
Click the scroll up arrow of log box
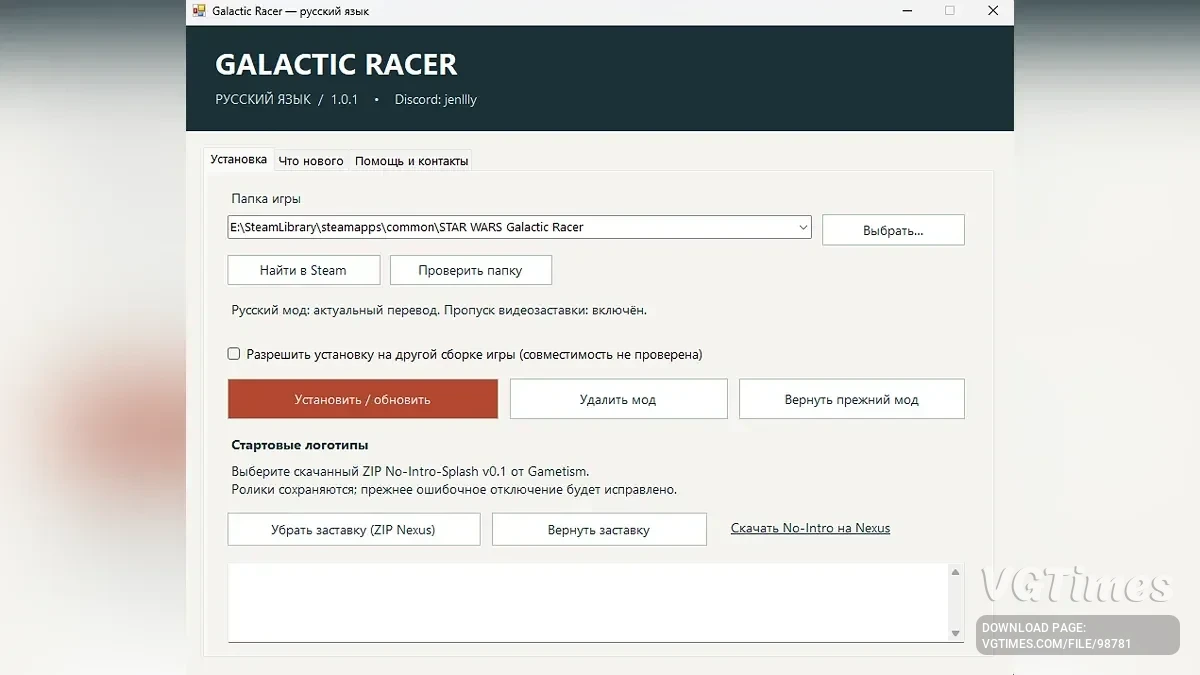[955, 572]
